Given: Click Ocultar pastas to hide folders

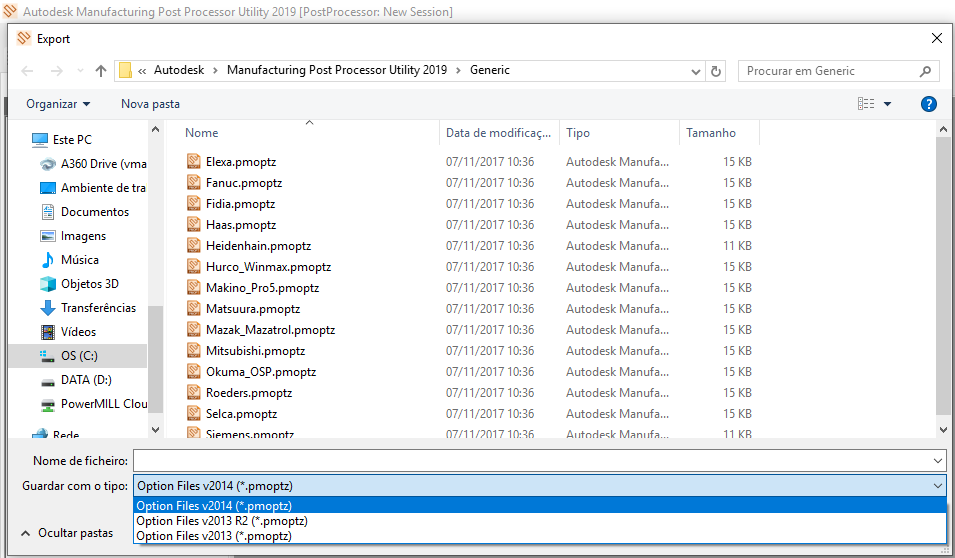Looking at the screenshot, I should tap(67, 533).
